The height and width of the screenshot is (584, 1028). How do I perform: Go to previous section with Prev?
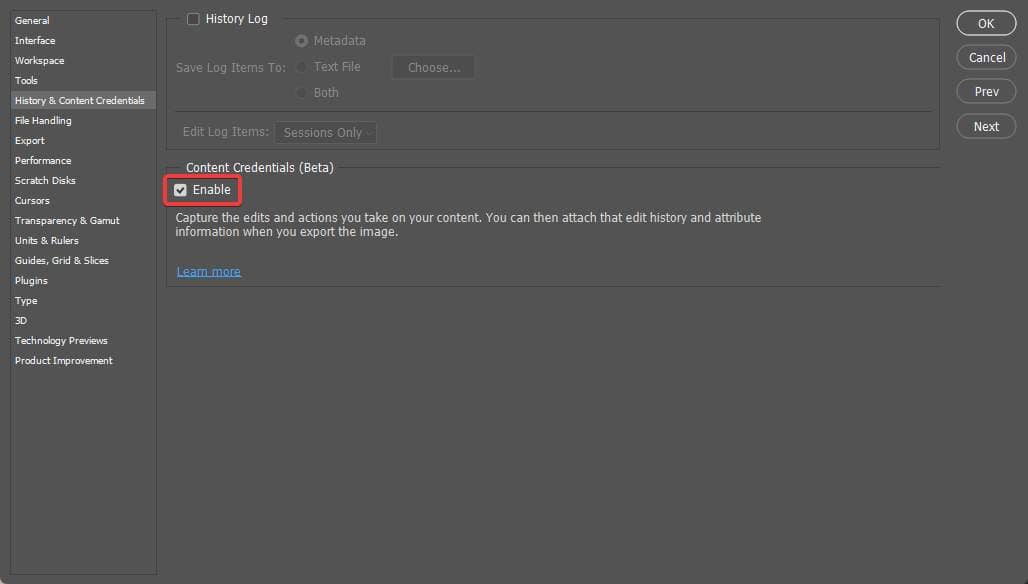tap(986, 92)
